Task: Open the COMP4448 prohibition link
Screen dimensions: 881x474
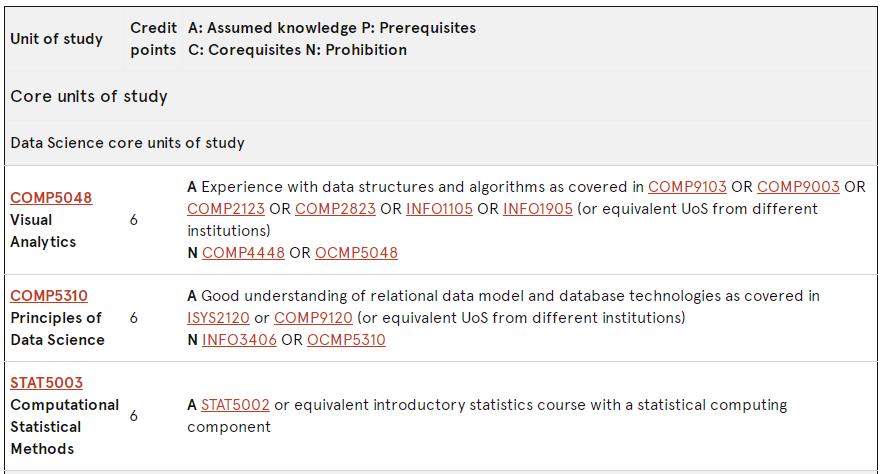Action: coord(243,253)
